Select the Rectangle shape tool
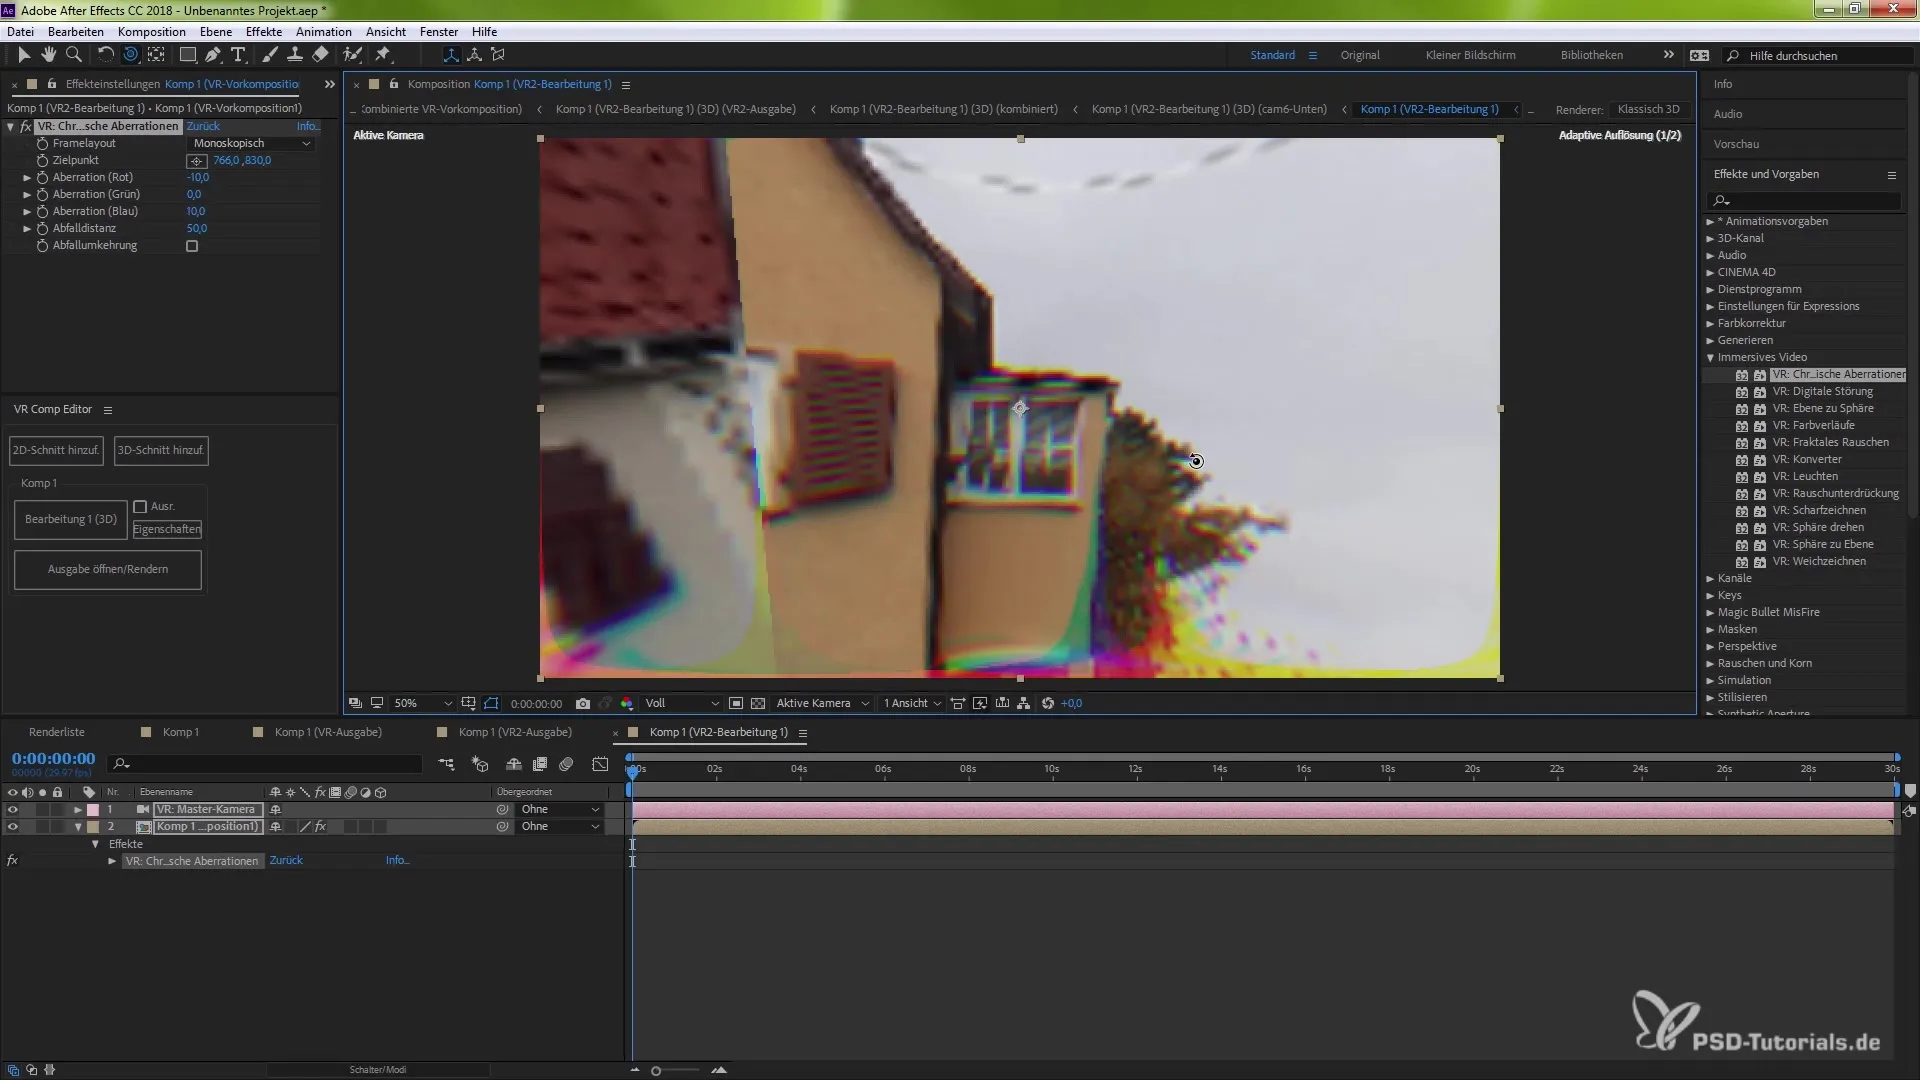1920x1080 pixels. [x=187, y=55]
